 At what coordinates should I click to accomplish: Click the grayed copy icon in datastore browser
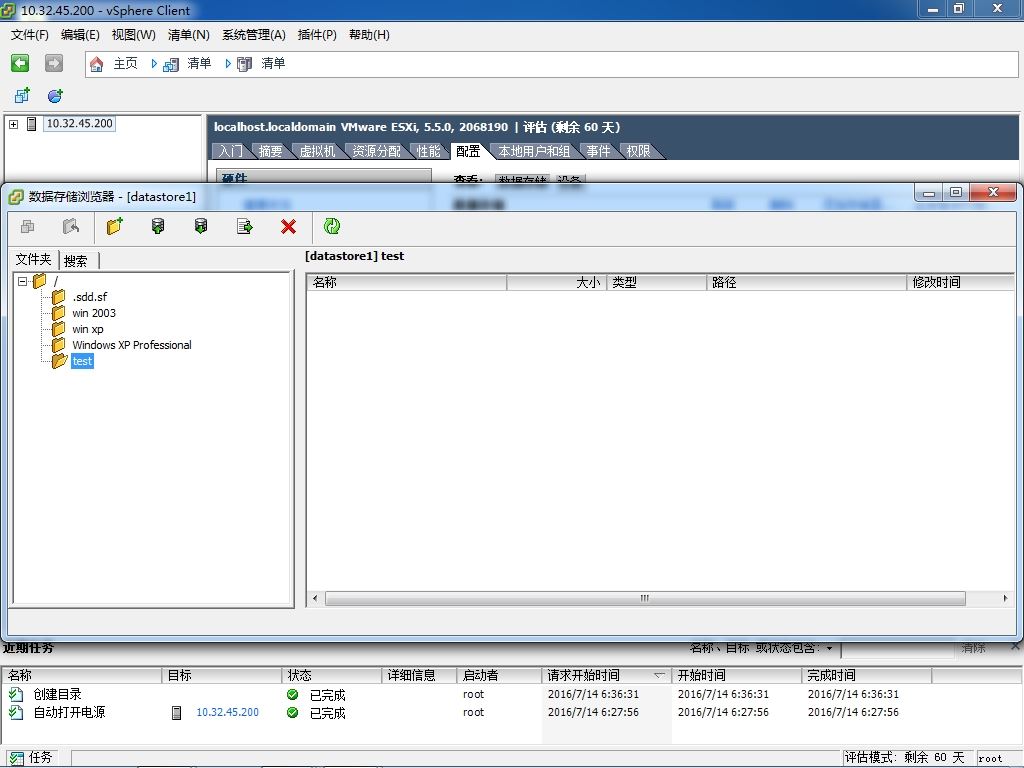click(27, 227)
